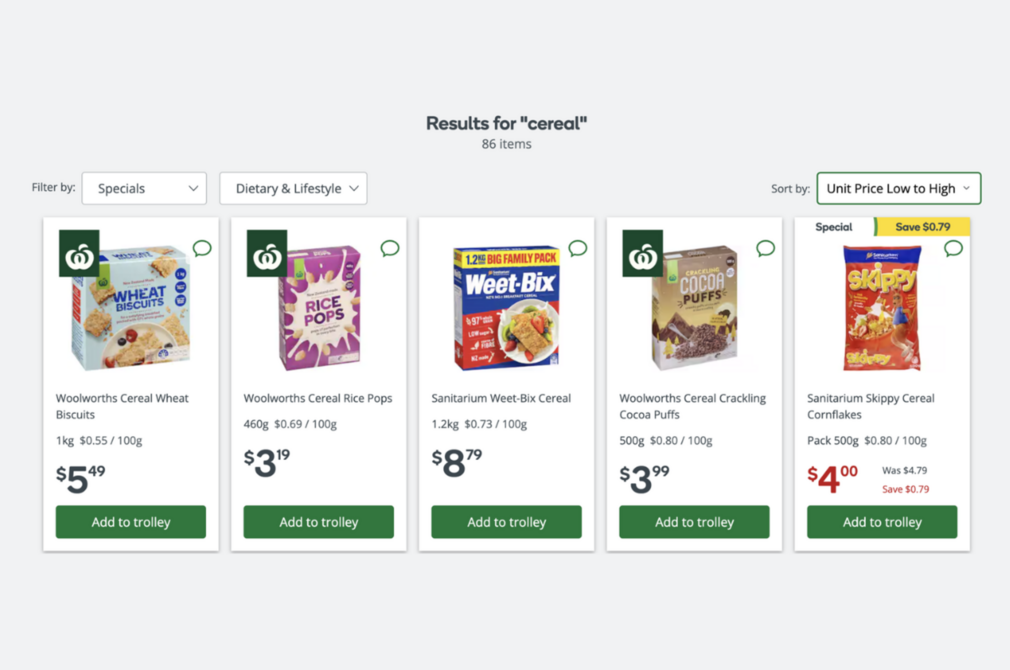
Task: Click the Special badge on Skippy card
Action: coord(835,226)
